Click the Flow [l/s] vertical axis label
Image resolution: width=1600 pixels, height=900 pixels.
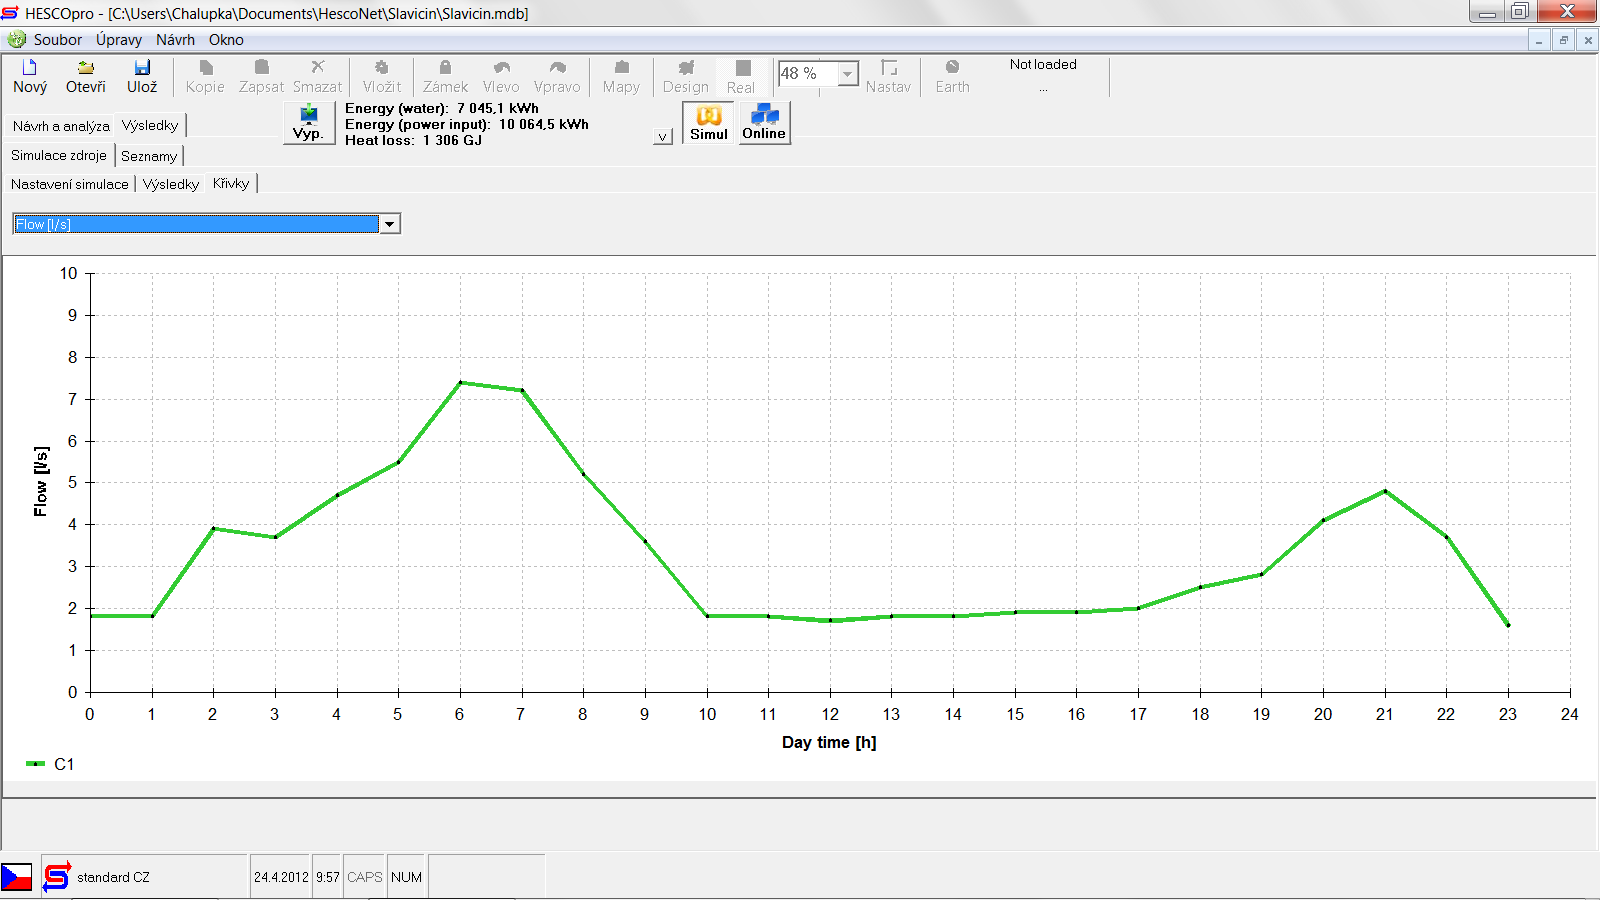click(x=41, y=482)
